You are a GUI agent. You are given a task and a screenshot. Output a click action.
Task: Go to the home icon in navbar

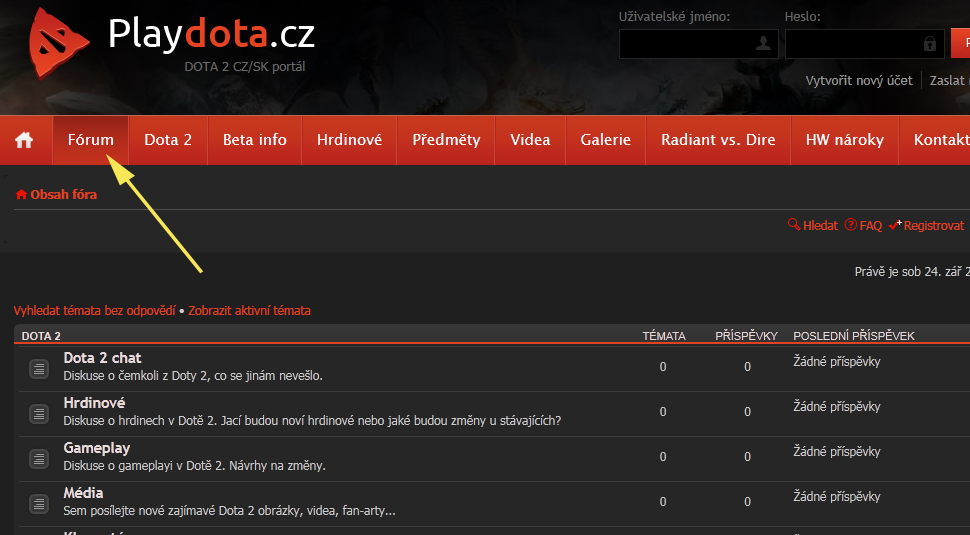click(24, 140)
